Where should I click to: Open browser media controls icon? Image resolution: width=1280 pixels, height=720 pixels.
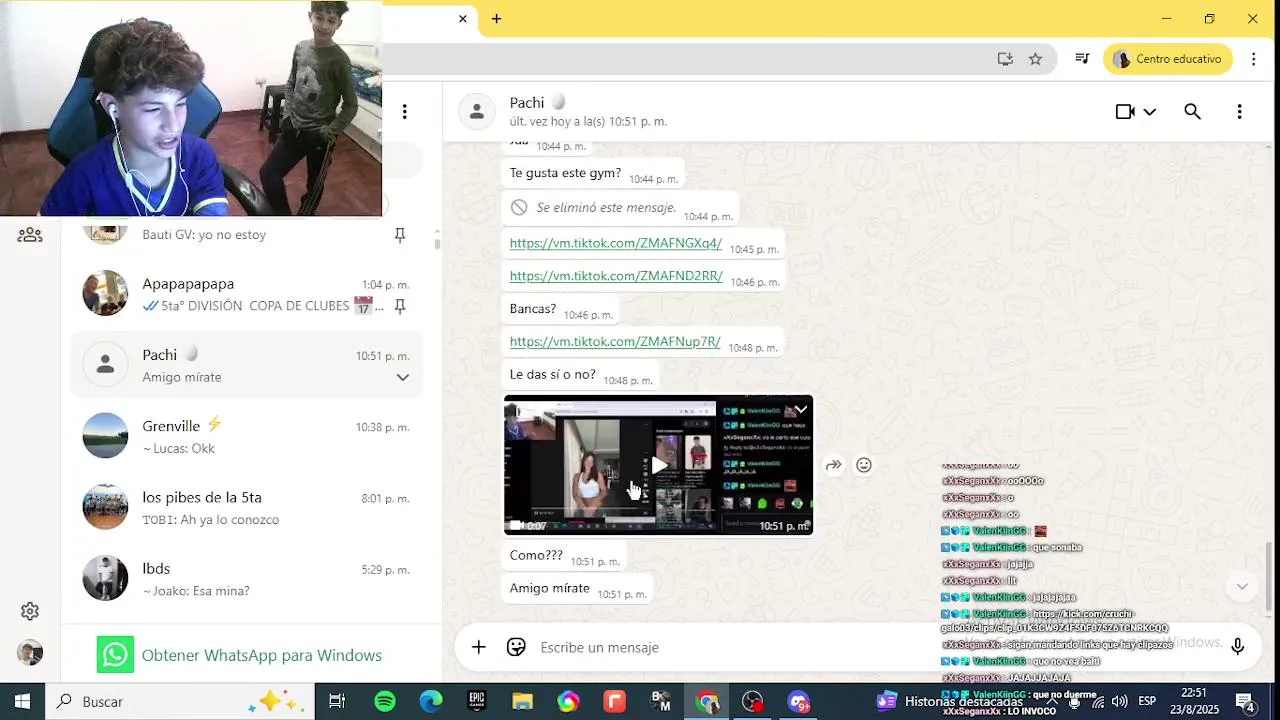click(1082, 59)
